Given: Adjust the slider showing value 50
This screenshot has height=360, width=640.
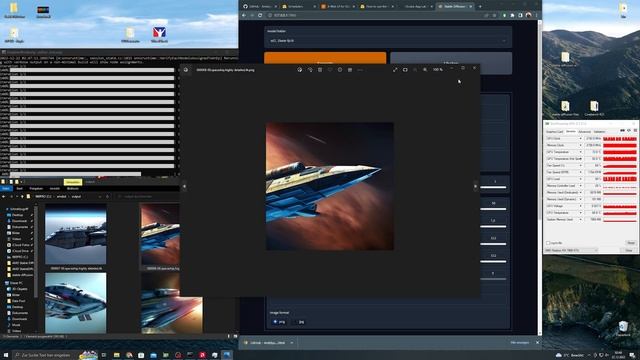Looking at the screenshot, I should coord(493,209).
